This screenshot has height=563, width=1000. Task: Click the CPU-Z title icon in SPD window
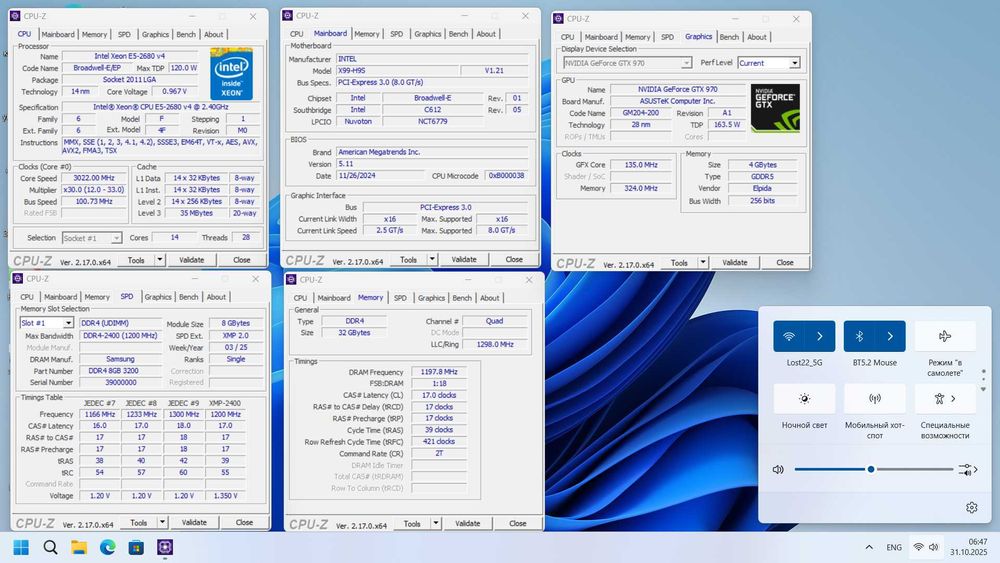click(18, 279)
